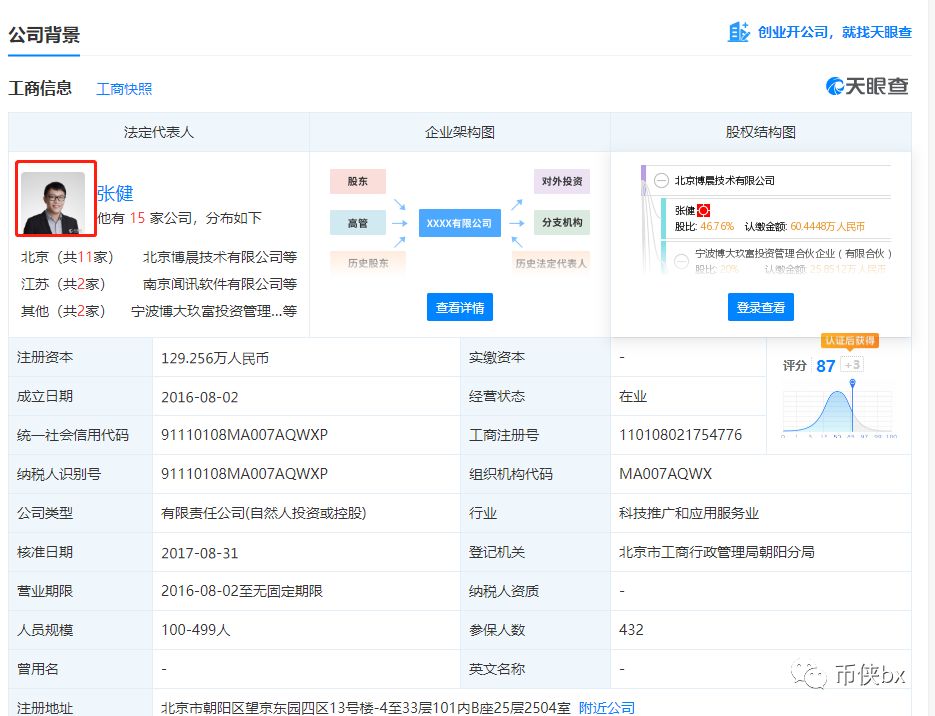Click the 天眼查 logo

[867, 86]
